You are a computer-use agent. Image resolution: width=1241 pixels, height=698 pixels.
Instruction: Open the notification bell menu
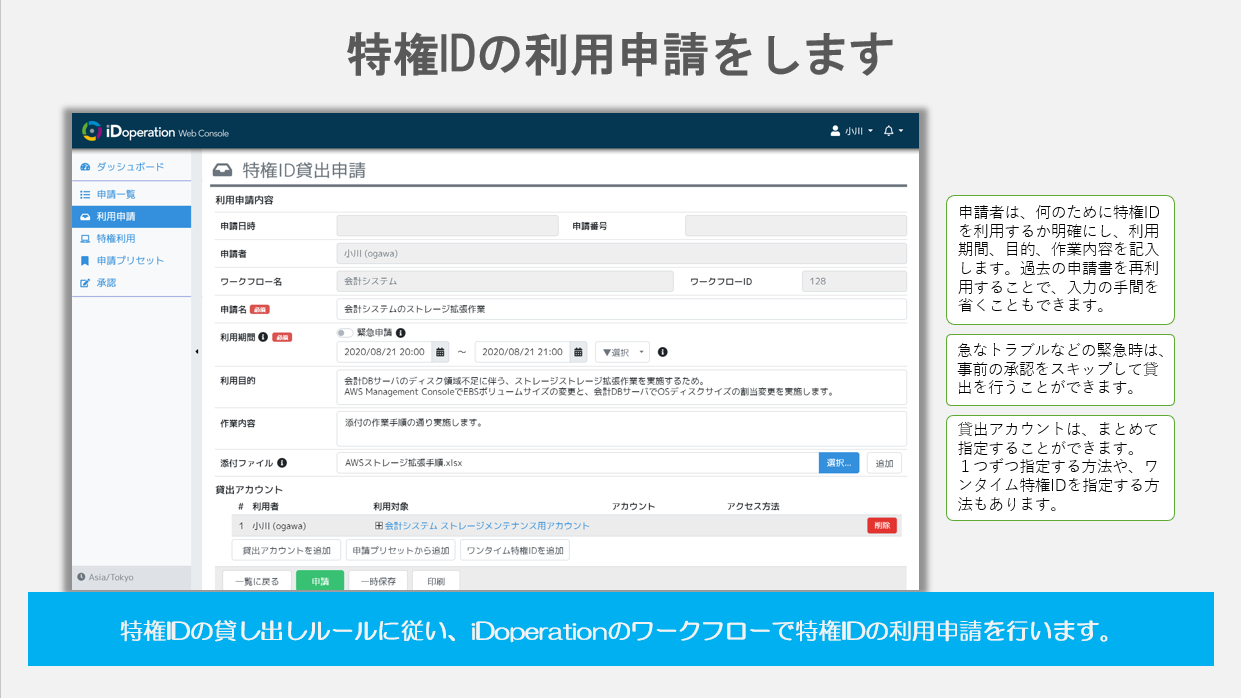click(x=892, y=131)
